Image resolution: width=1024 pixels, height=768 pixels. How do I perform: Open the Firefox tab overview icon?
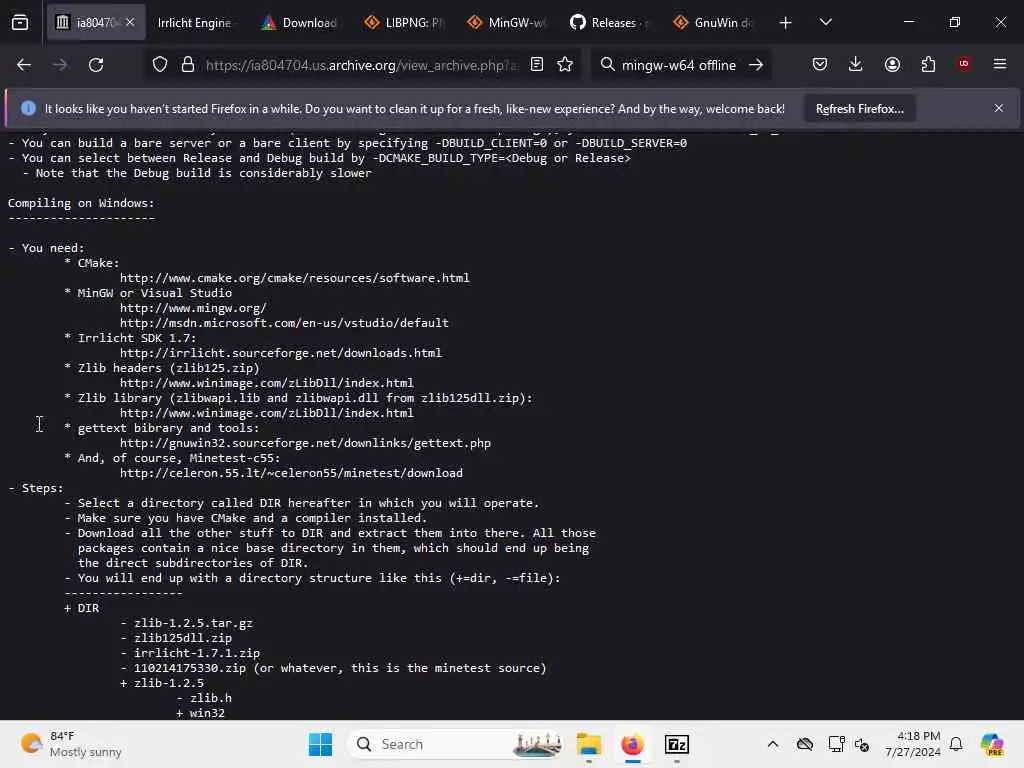point(20,23)
